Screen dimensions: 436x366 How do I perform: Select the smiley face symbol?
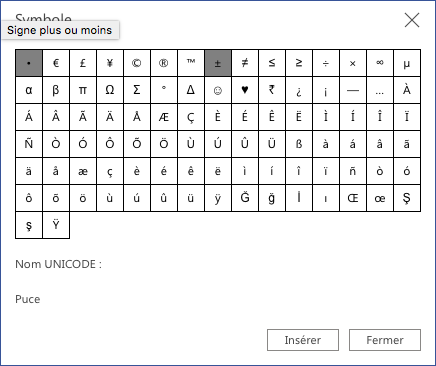click(218, 90)
